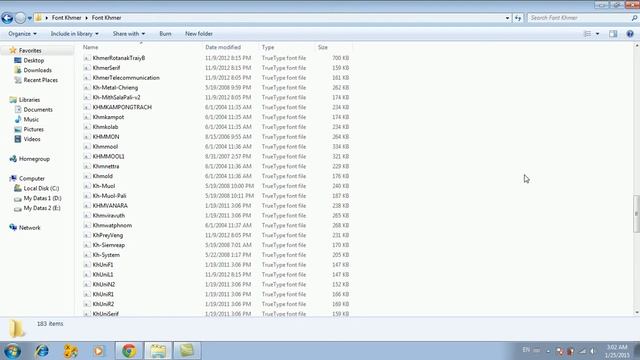Click the KhUniR1 file icon
This screenshot has width=640, height=360.
pyautogui.click(x=87, y=294)
